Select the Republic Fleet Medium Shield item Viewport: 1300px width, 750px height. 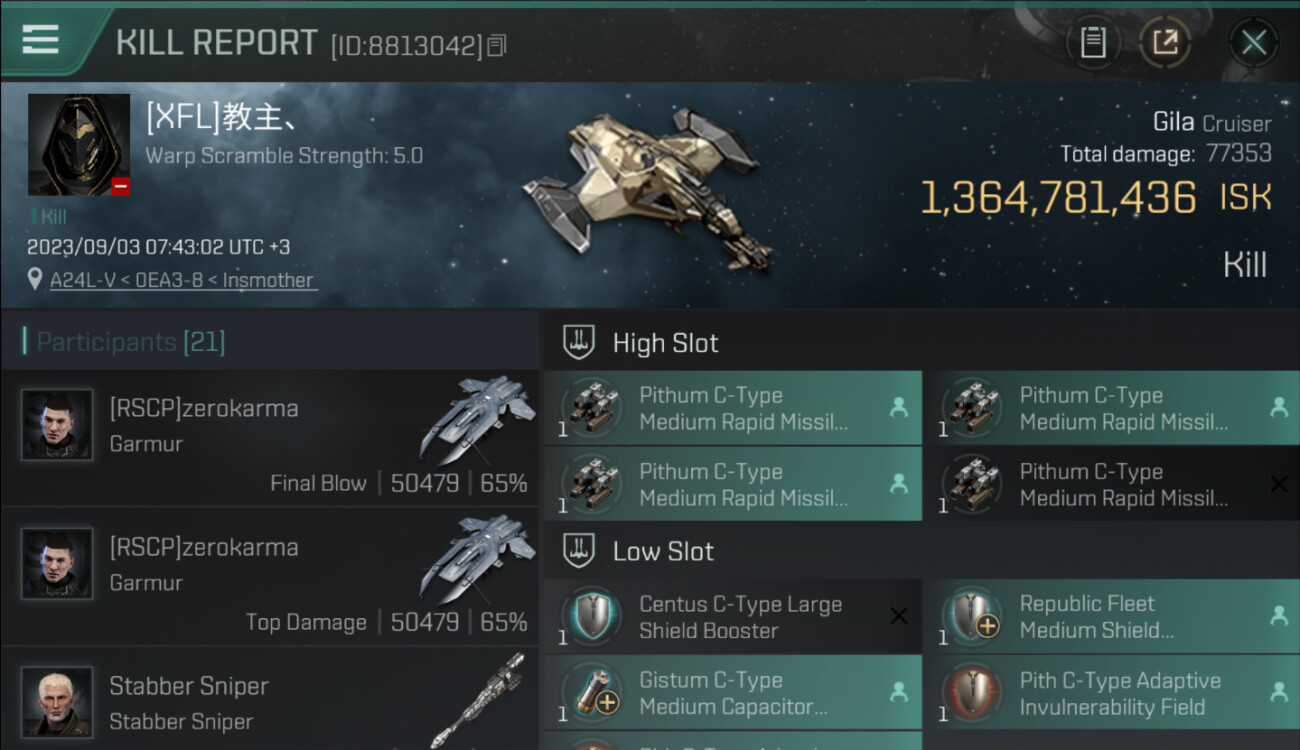click(x=1113, y=617)
